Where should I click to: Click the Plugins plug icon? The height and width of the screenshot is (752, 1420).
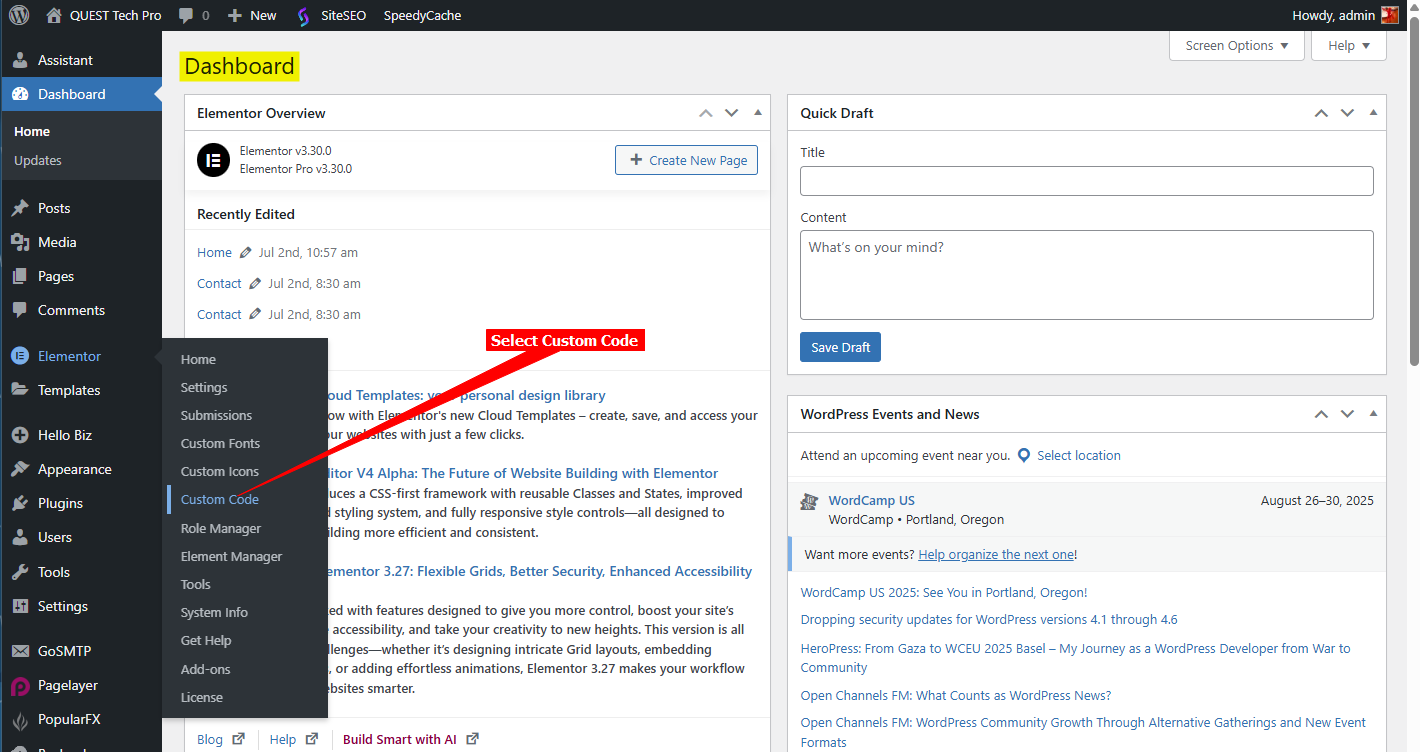20,503
